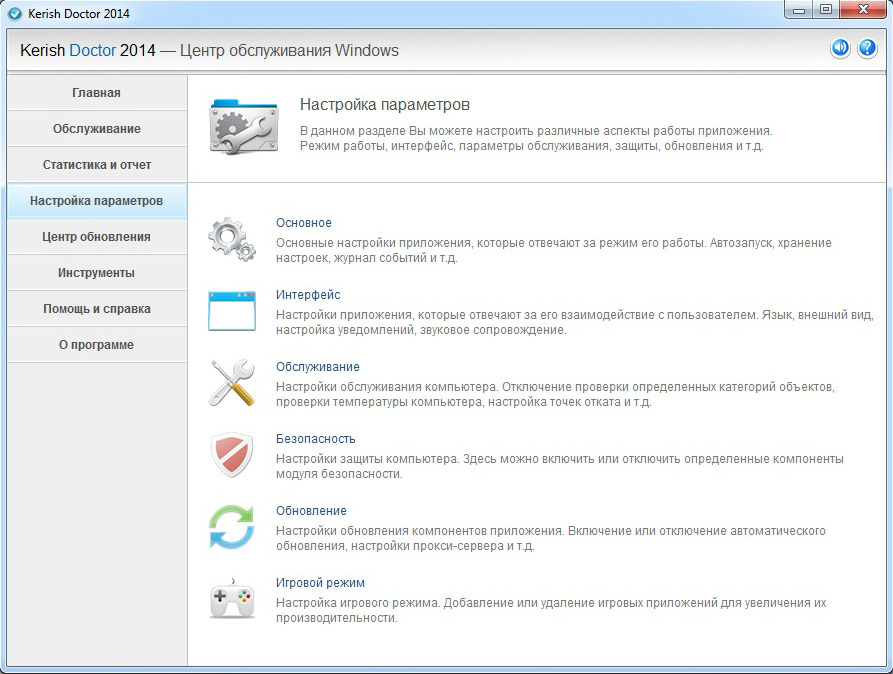Click description starting 'Настройки обслуживания компьютера'

tap(555, 394)
